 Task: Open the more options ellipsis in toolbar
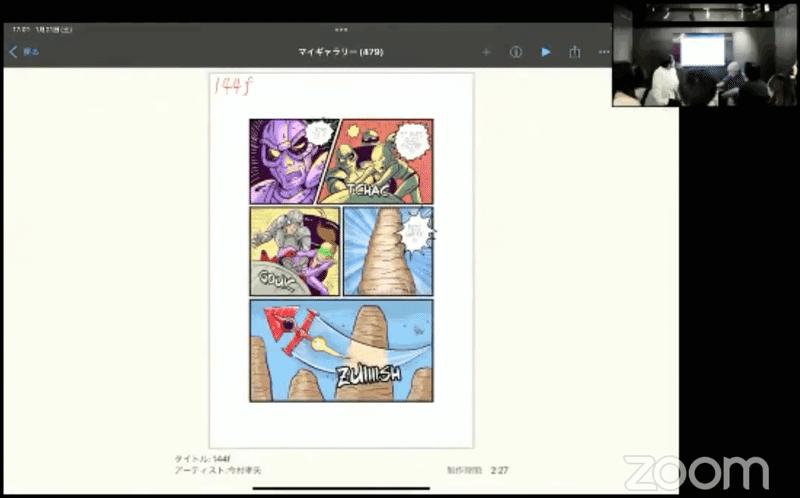[604, 52]
